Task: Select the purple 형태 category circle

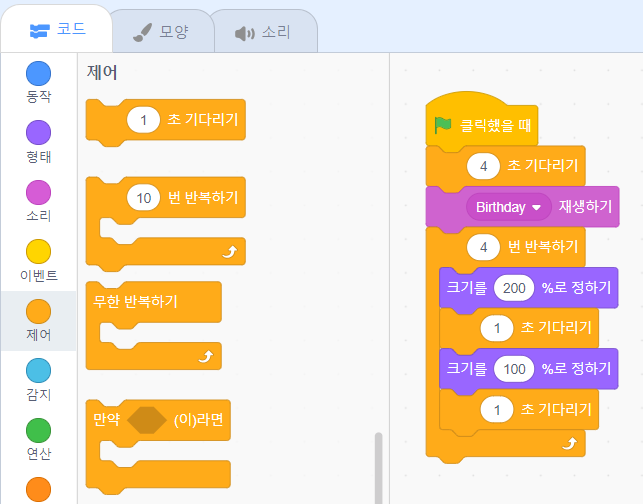Action: pos(39,132)
